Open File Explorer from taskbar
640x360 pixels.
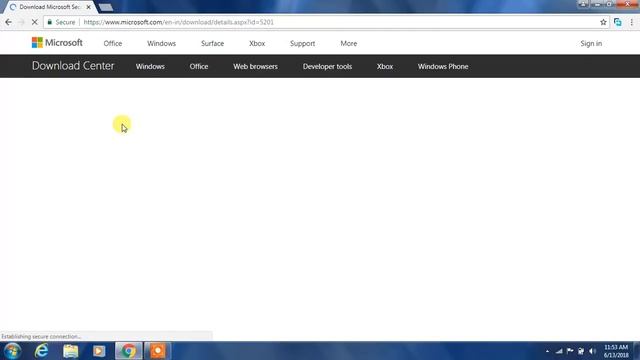click(71, 351)
